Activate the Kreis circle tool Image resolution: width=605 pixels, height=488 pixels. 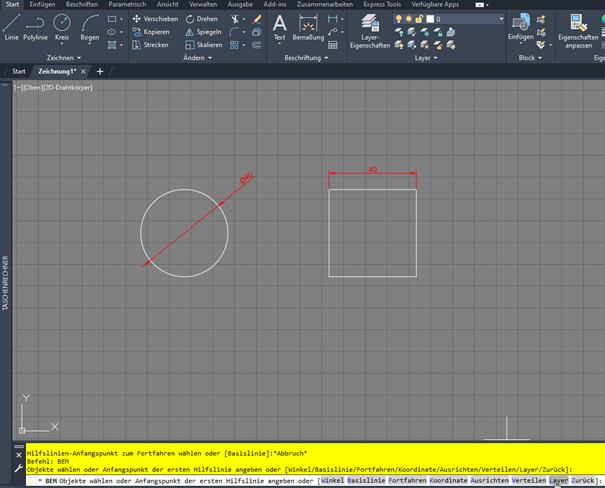[62, 27]
